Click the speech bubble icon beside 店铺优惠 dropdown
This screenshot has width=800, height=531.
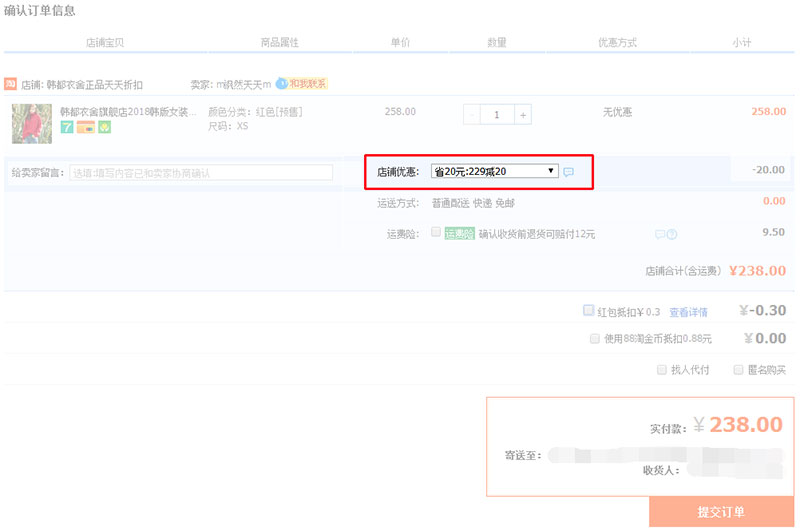point(569,172)
